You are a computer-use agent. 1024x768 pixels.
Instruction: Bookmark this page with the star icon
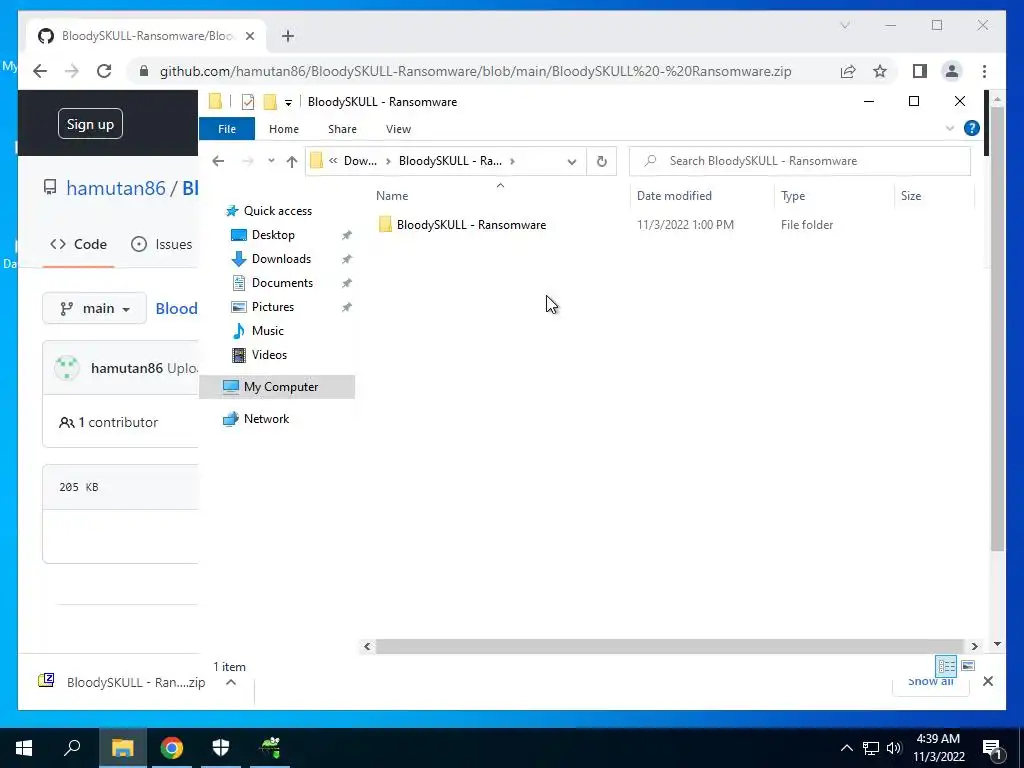880,71
